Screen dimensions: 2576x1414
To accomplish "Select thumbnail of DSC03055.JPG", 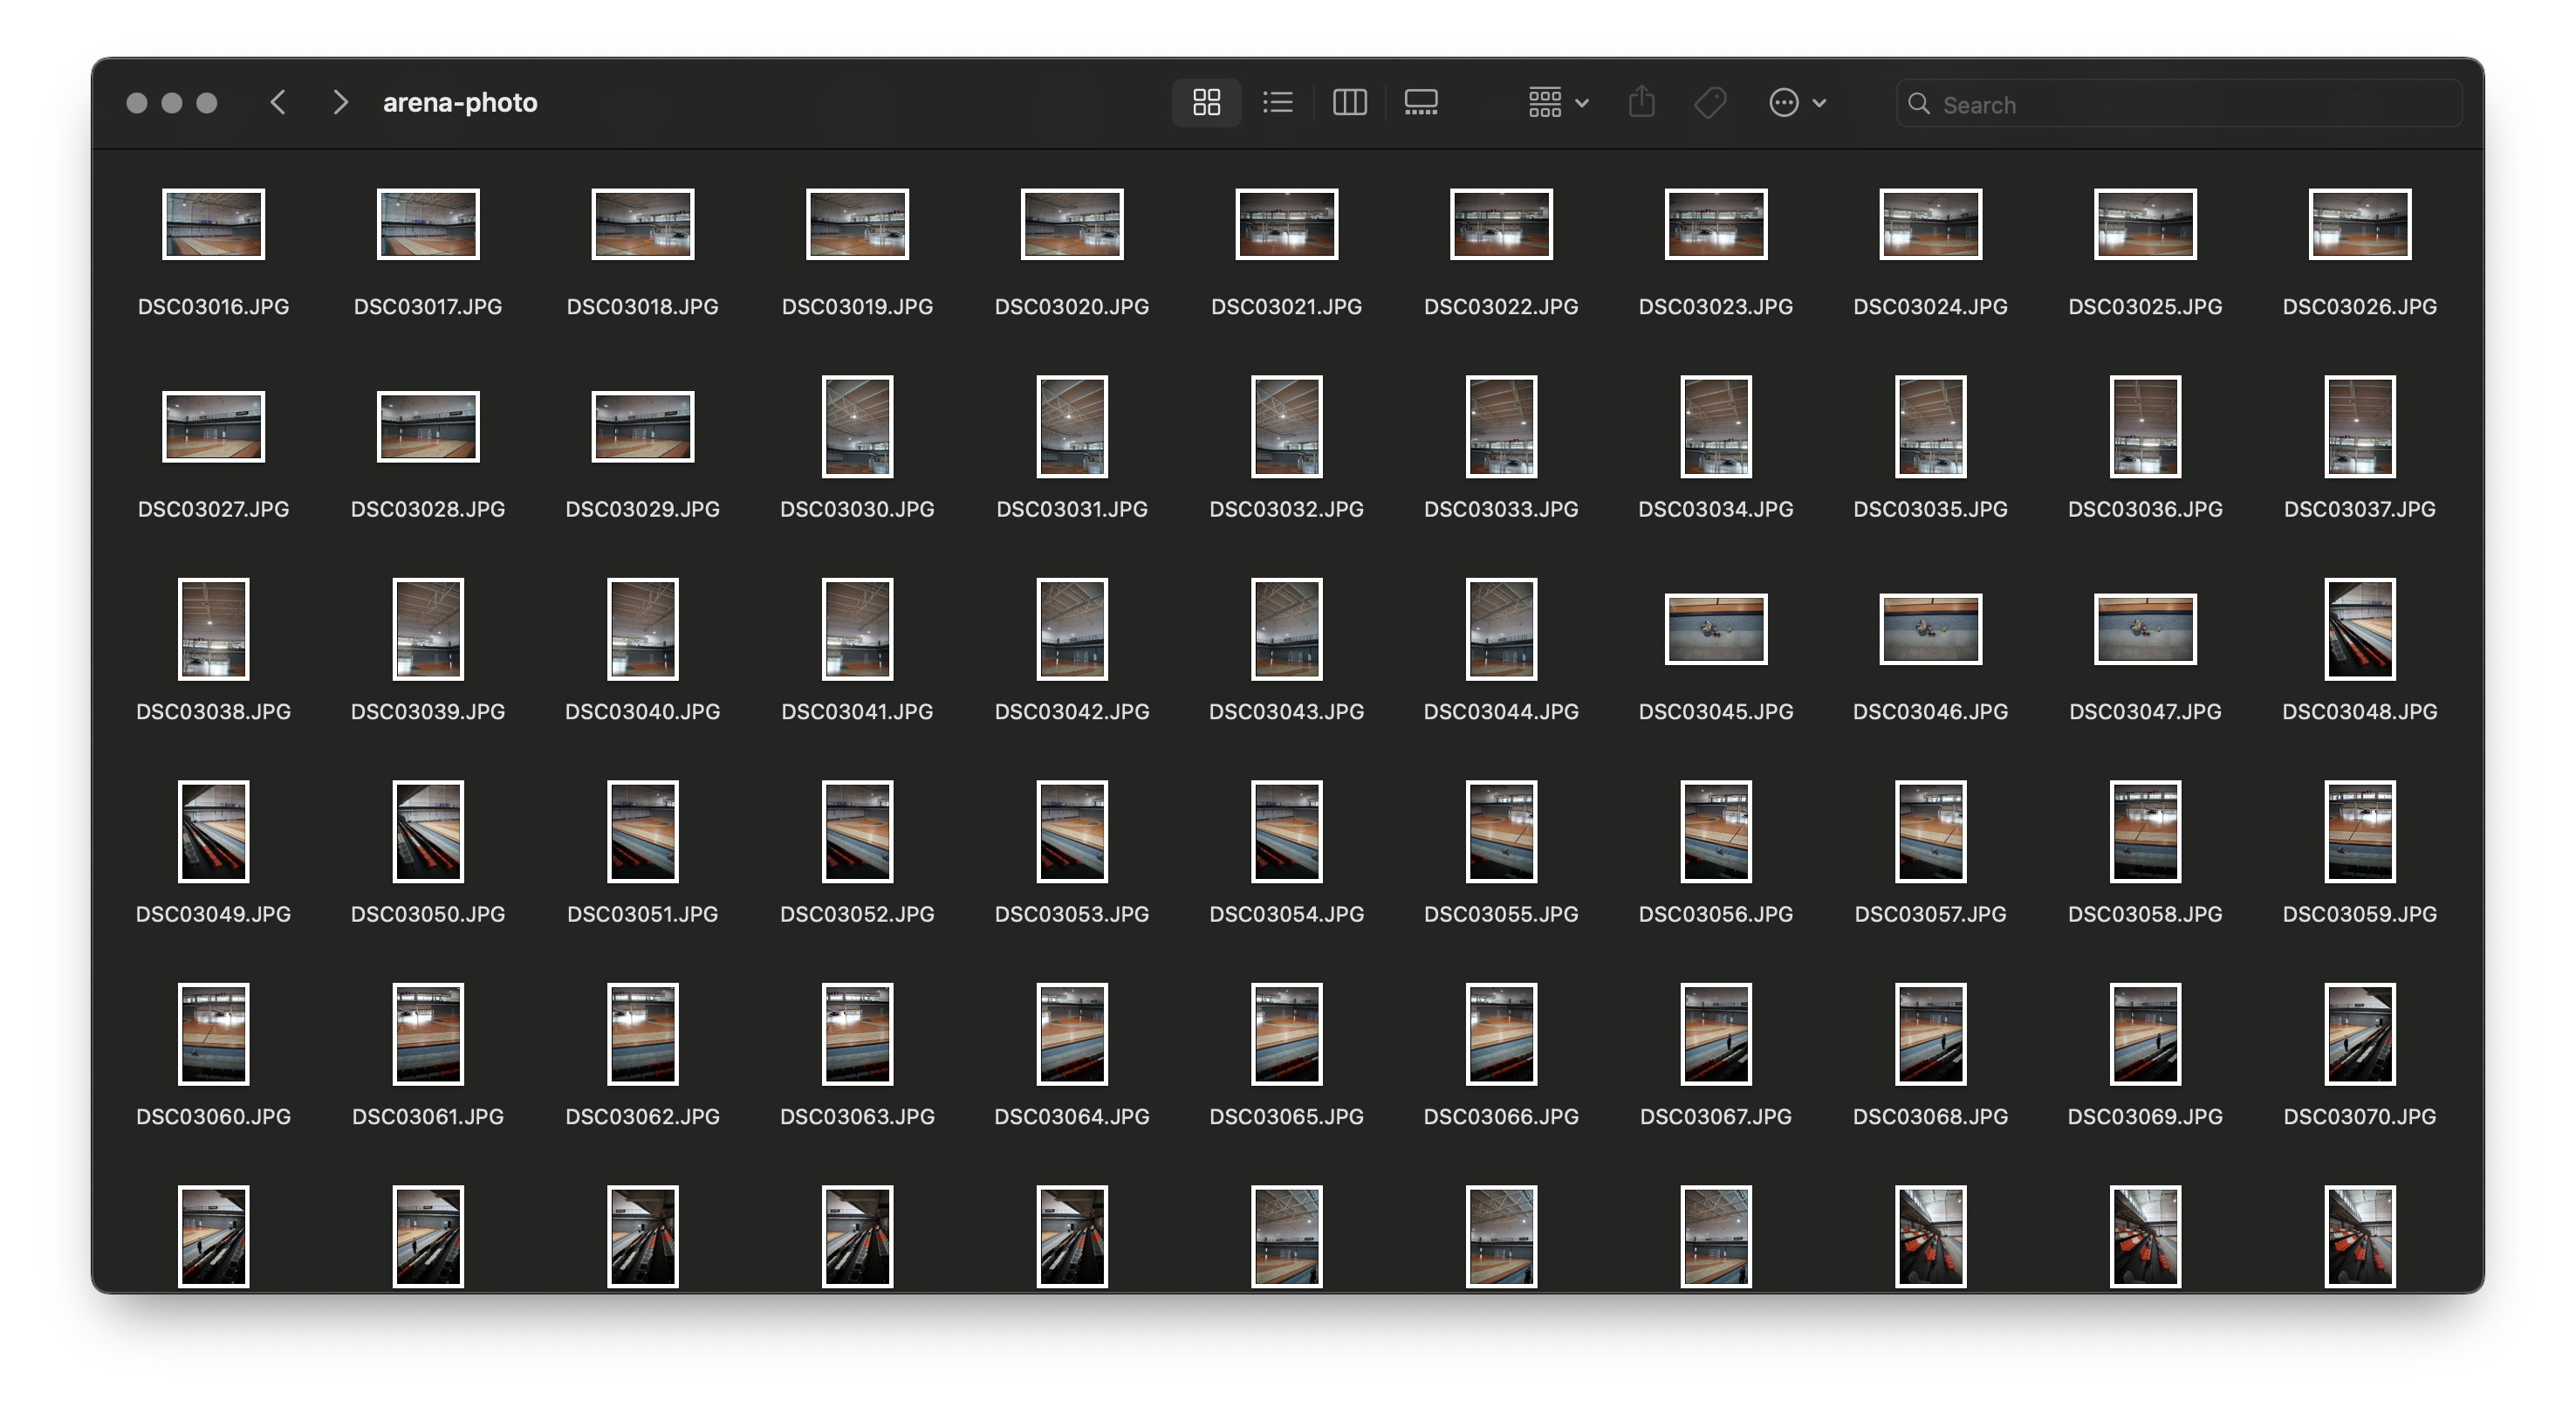I will click(1501, 832).
